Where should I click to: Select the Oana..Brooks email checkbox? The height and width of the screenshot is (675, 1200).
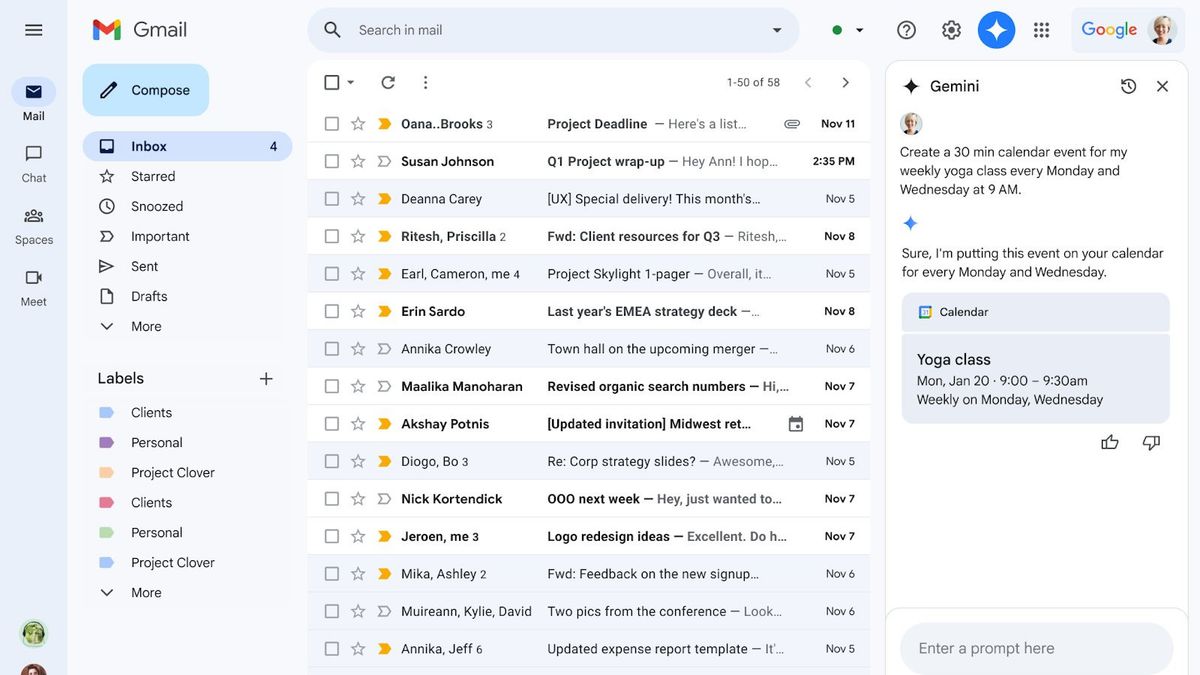332,124
